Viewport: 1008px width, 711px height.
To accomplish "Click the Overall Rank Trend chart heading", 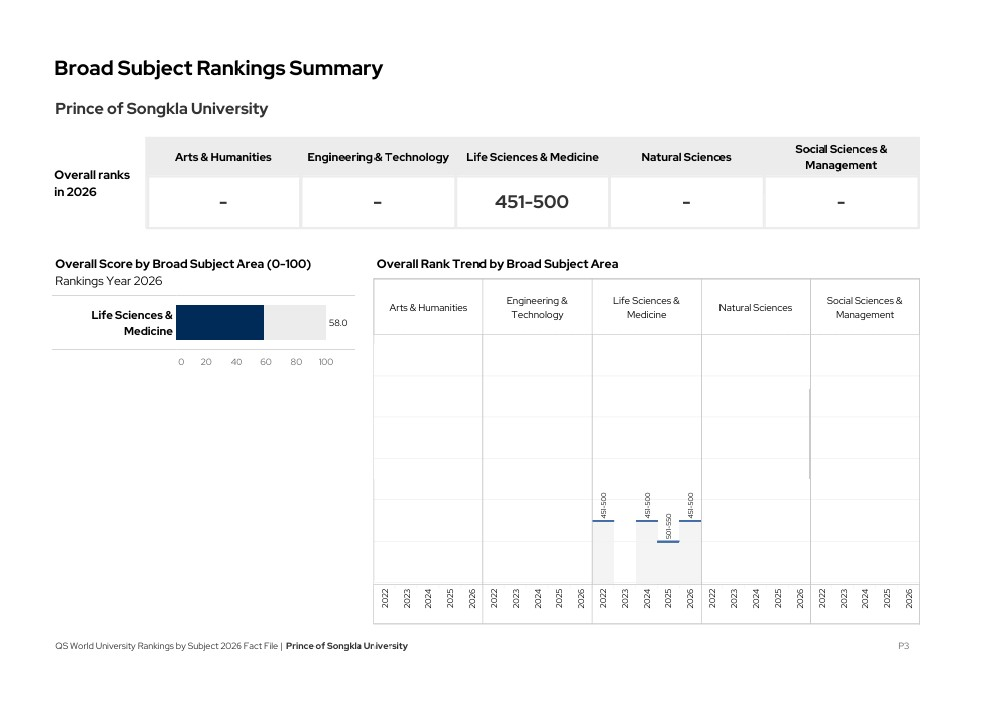I will point(497,264).
